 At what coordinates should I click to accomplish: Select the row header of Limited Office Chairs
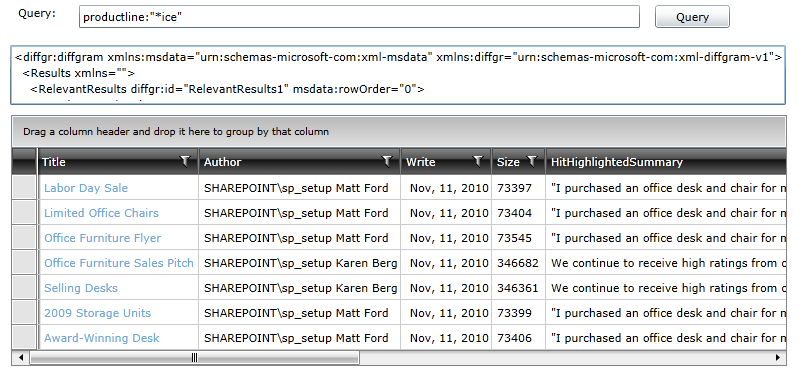click(24, 213)
